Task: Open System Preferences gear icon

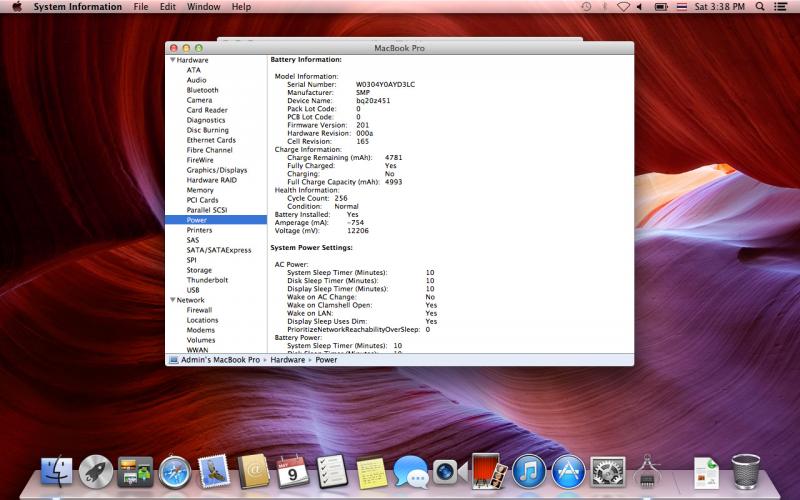Action: (607, 472)
